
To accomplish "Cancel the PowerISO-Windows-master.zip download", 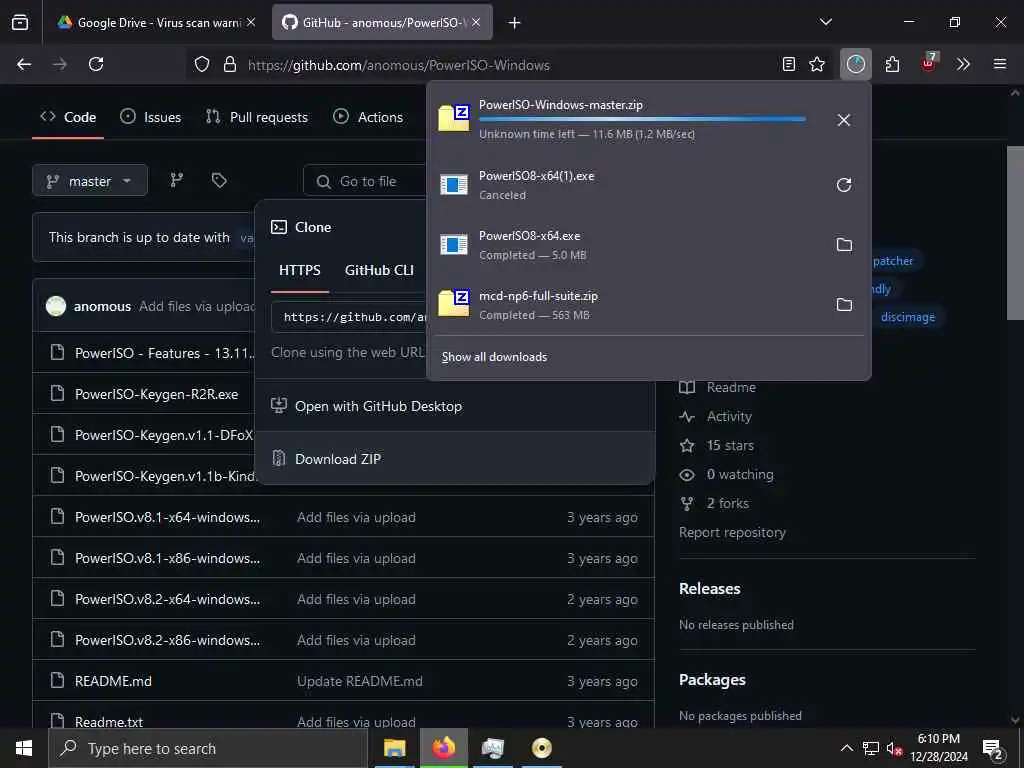I will pyautogui.click(x=843, y=120).
